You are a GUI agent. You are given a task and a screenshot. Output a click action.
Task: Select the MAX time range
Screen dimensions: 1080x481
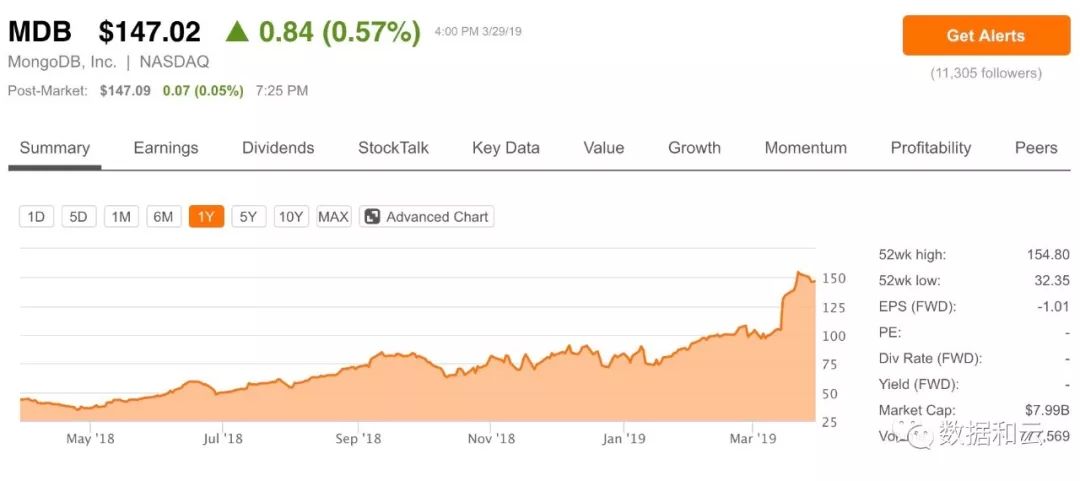coord(334,217)
